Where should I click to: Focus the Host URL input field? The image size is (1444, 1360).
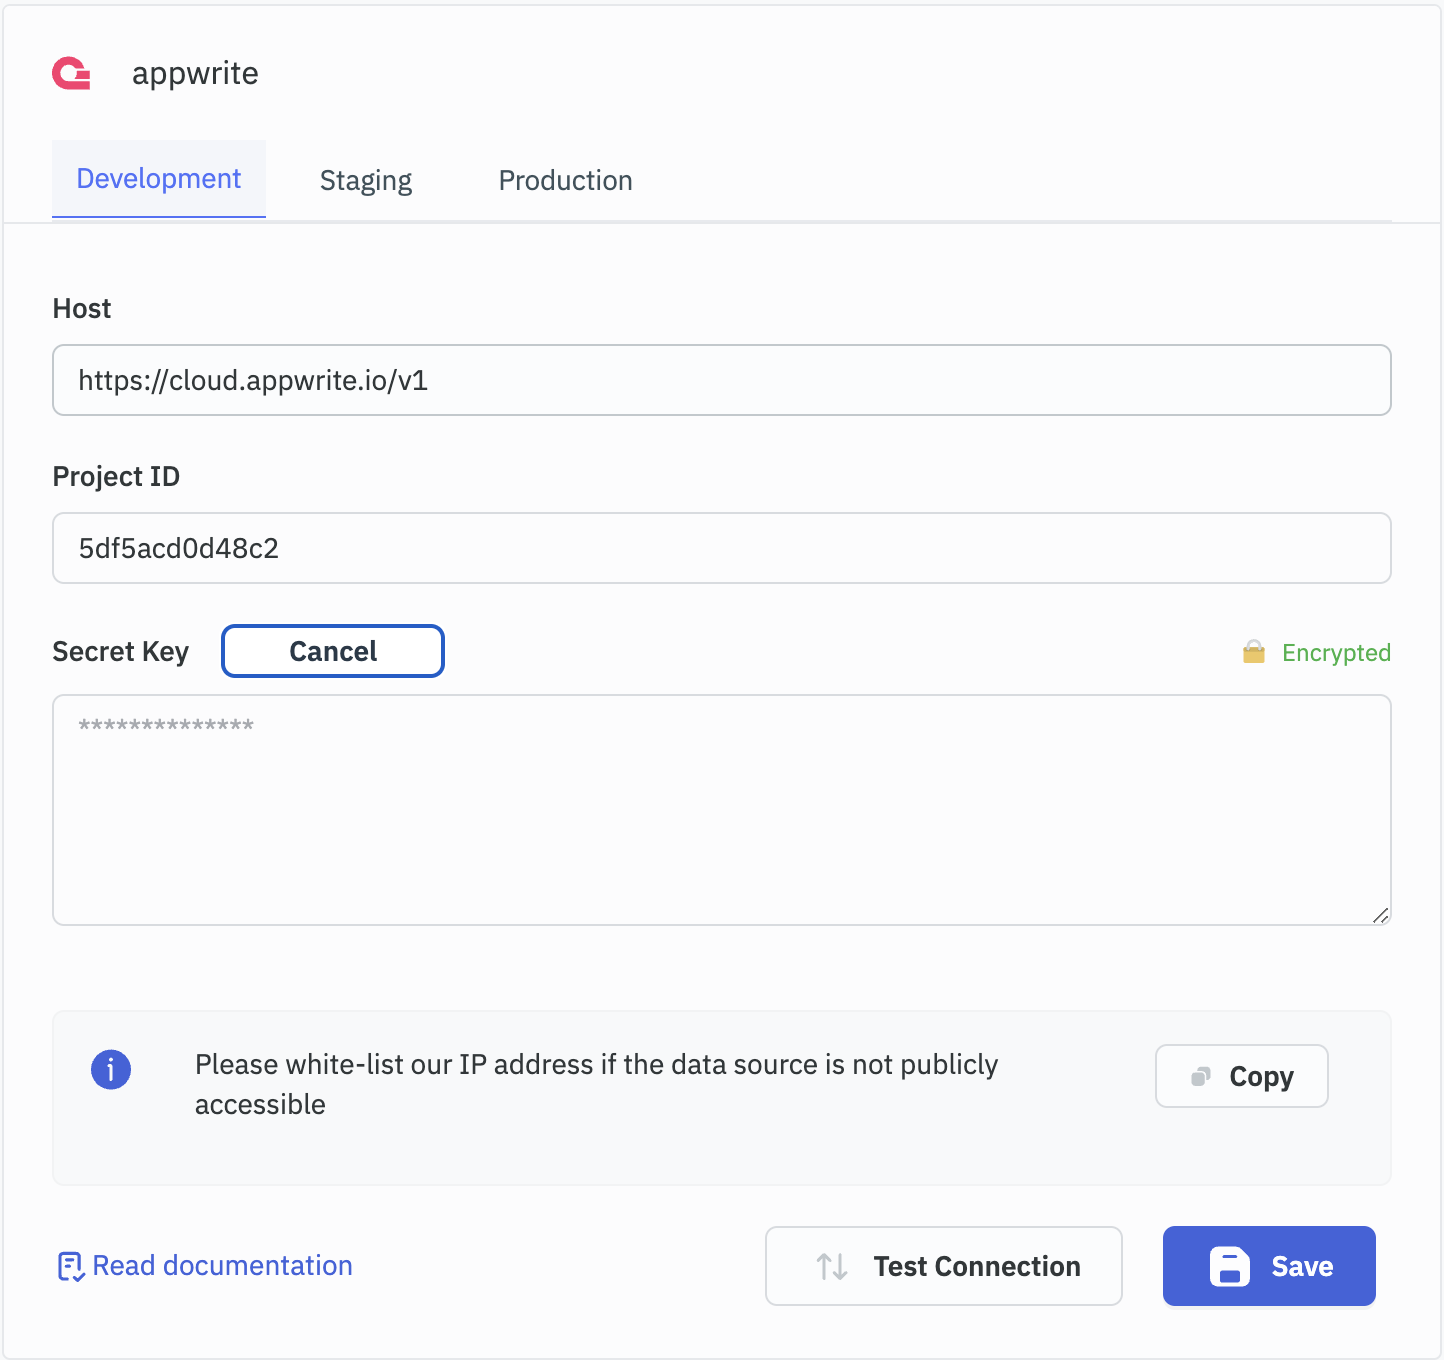721,381
